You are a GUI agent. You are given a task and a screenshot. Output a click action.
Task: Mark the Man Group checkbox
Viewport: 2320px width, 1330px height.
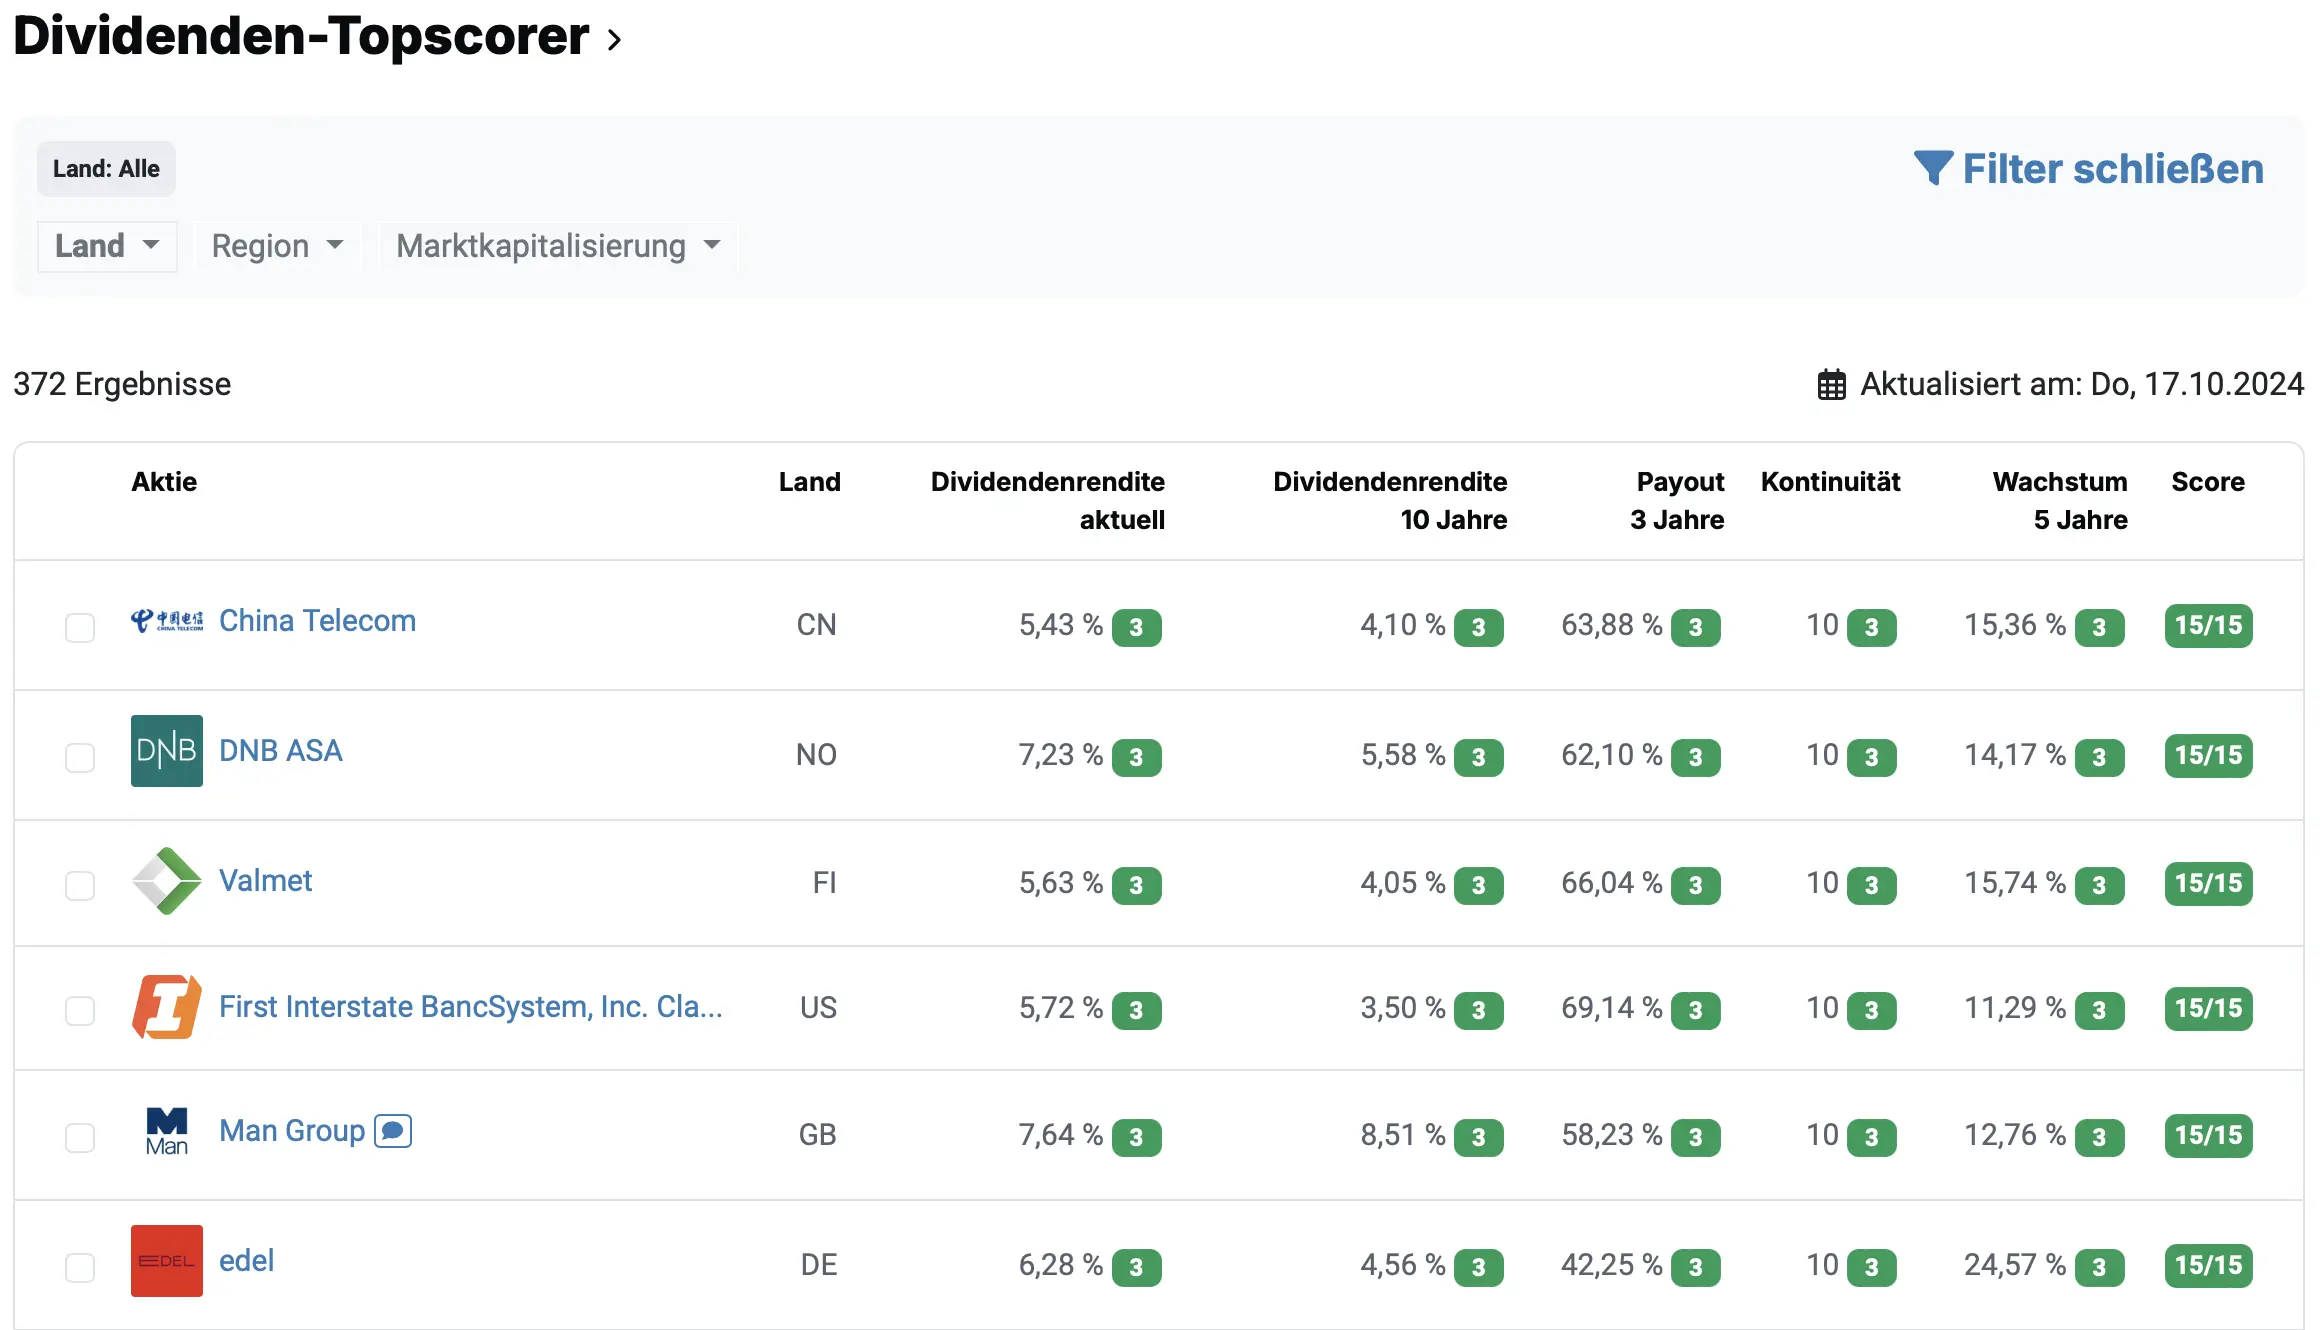tap(80, 1138)
